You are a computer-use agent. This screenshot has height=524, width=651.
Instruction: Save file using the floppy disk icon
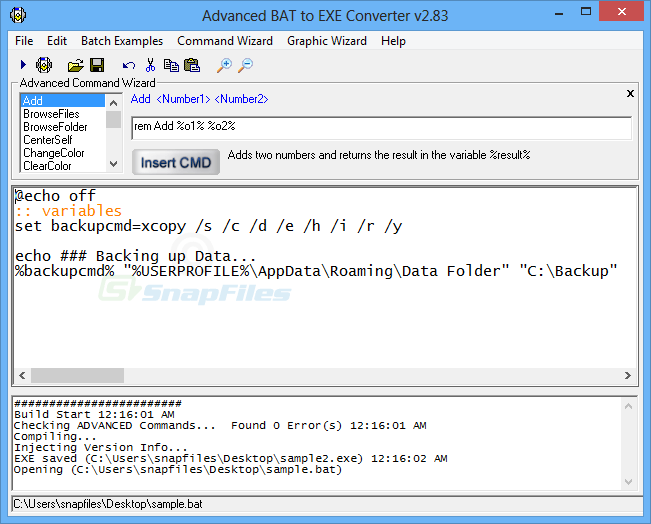[x=97, y=65]
